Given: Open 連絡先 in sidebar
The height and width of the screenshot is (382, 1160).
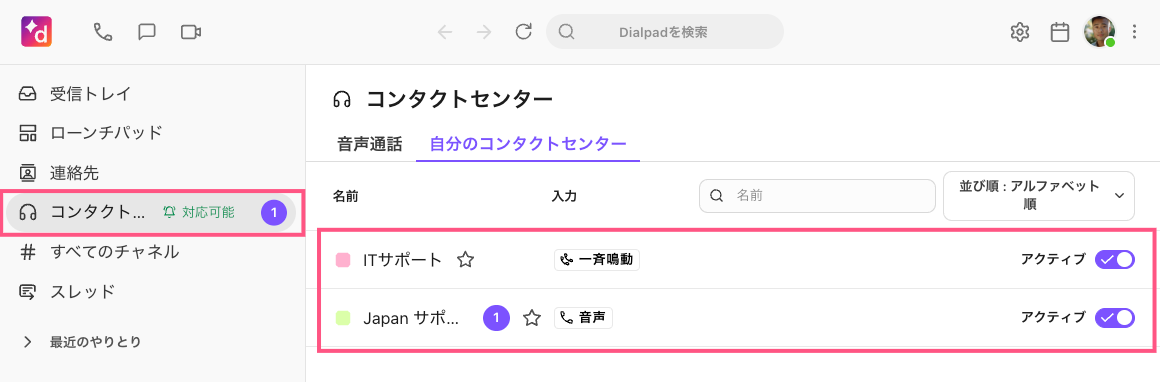Looking at the screenshot, I should pos(74,173).
